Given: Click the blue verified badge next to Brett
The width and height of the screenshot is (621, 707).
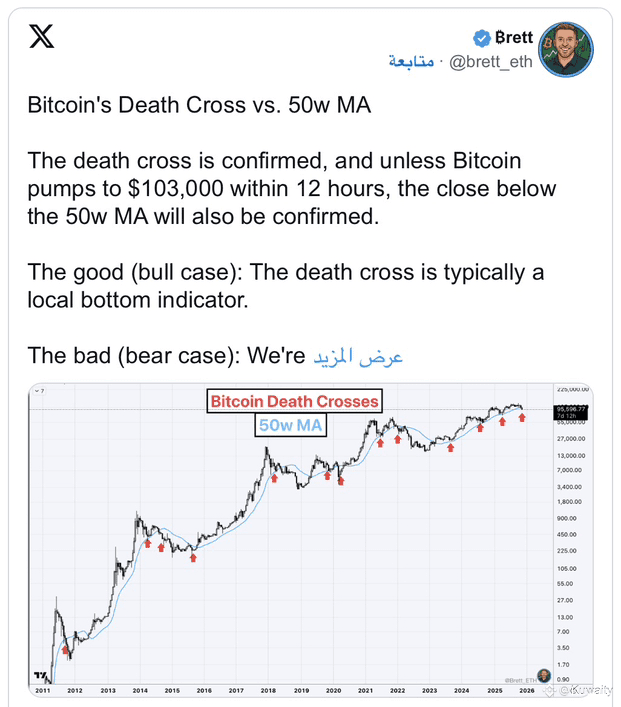Looking at the screenshot, I should click(x=481, y=38).
